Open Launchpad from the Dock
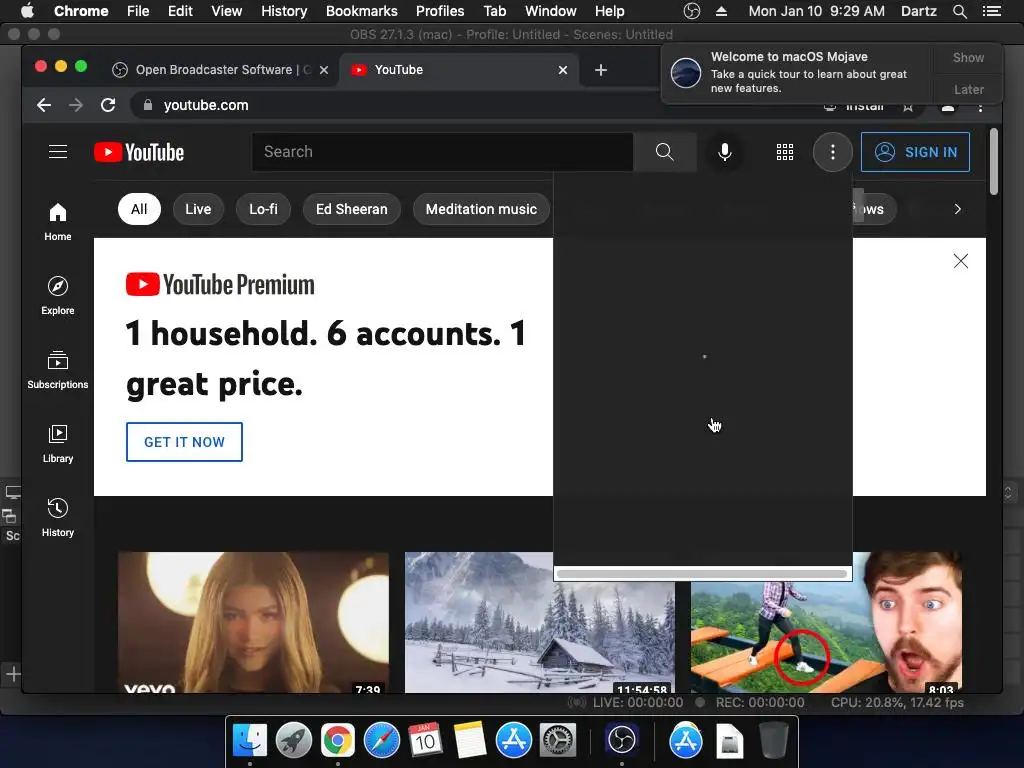Image resolution: width=1024 pixels, height=768 pixels. [294, 741]
